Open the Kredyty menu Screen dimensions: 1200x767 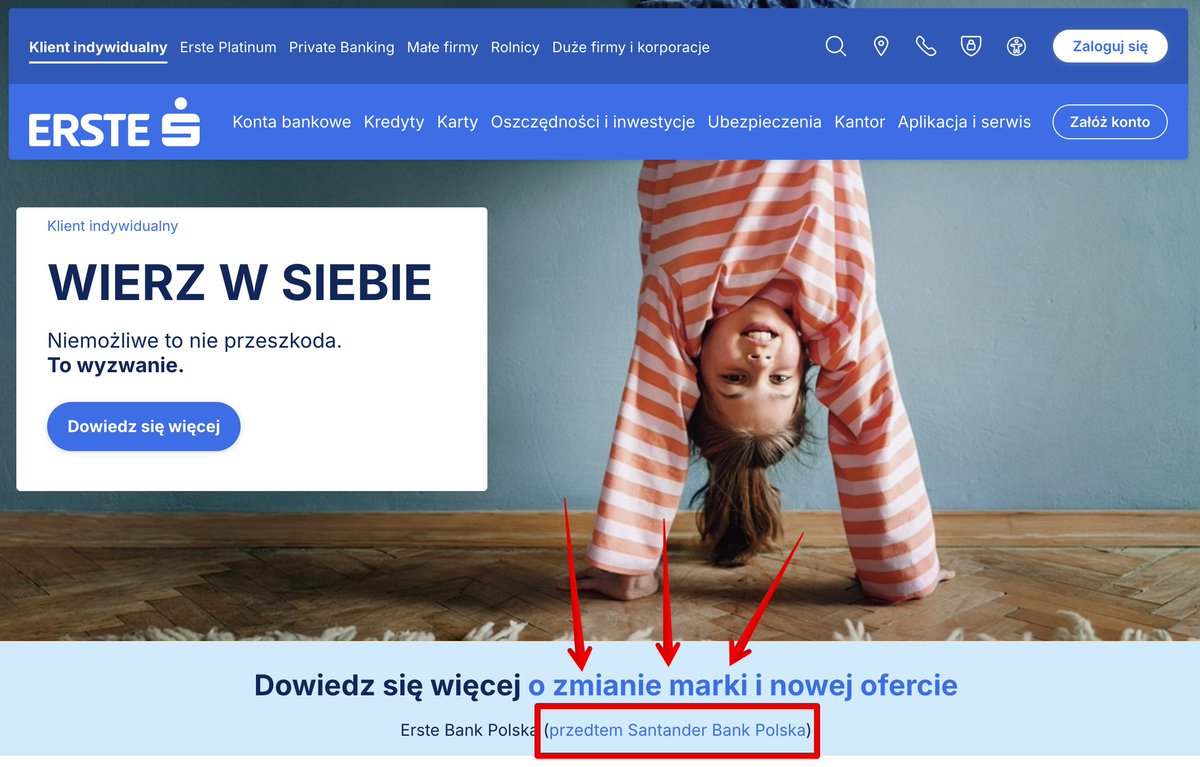[394, 122]
